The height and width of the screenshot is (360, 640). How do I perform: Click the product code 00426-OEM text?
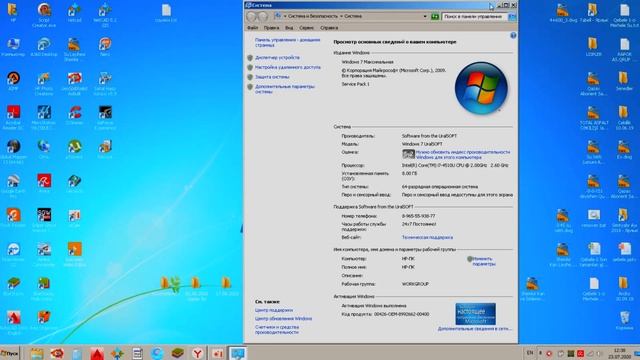point(402,314)
